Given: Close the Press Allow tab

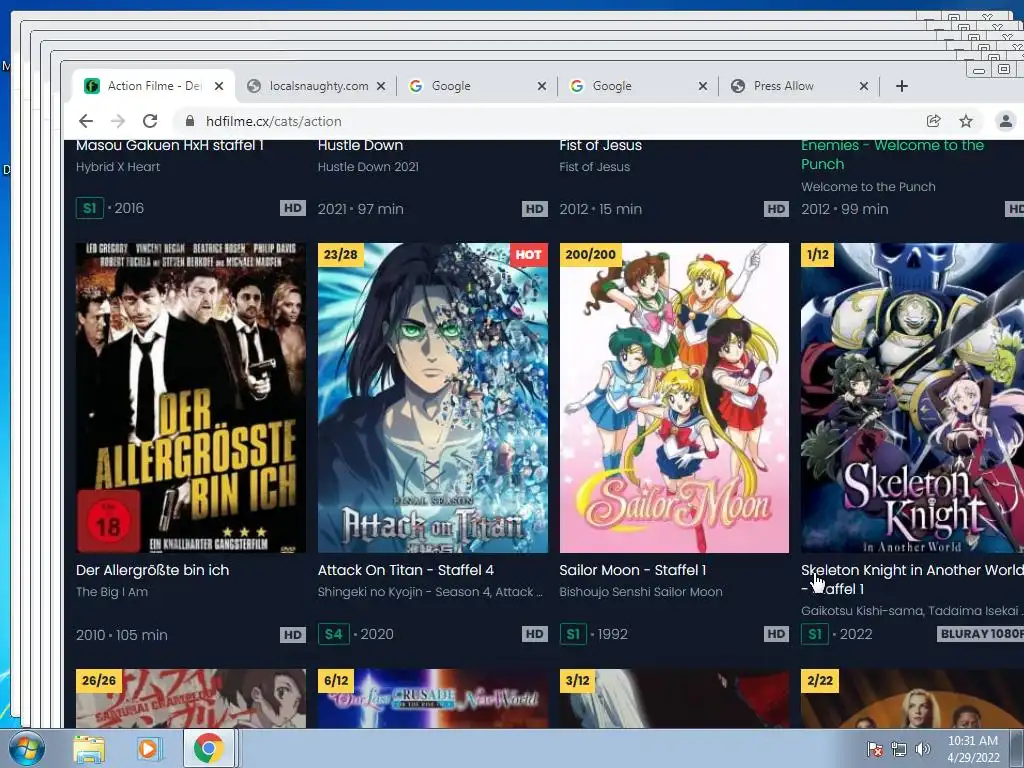Looking at the screenshot, I should click(x=863, y=86).
